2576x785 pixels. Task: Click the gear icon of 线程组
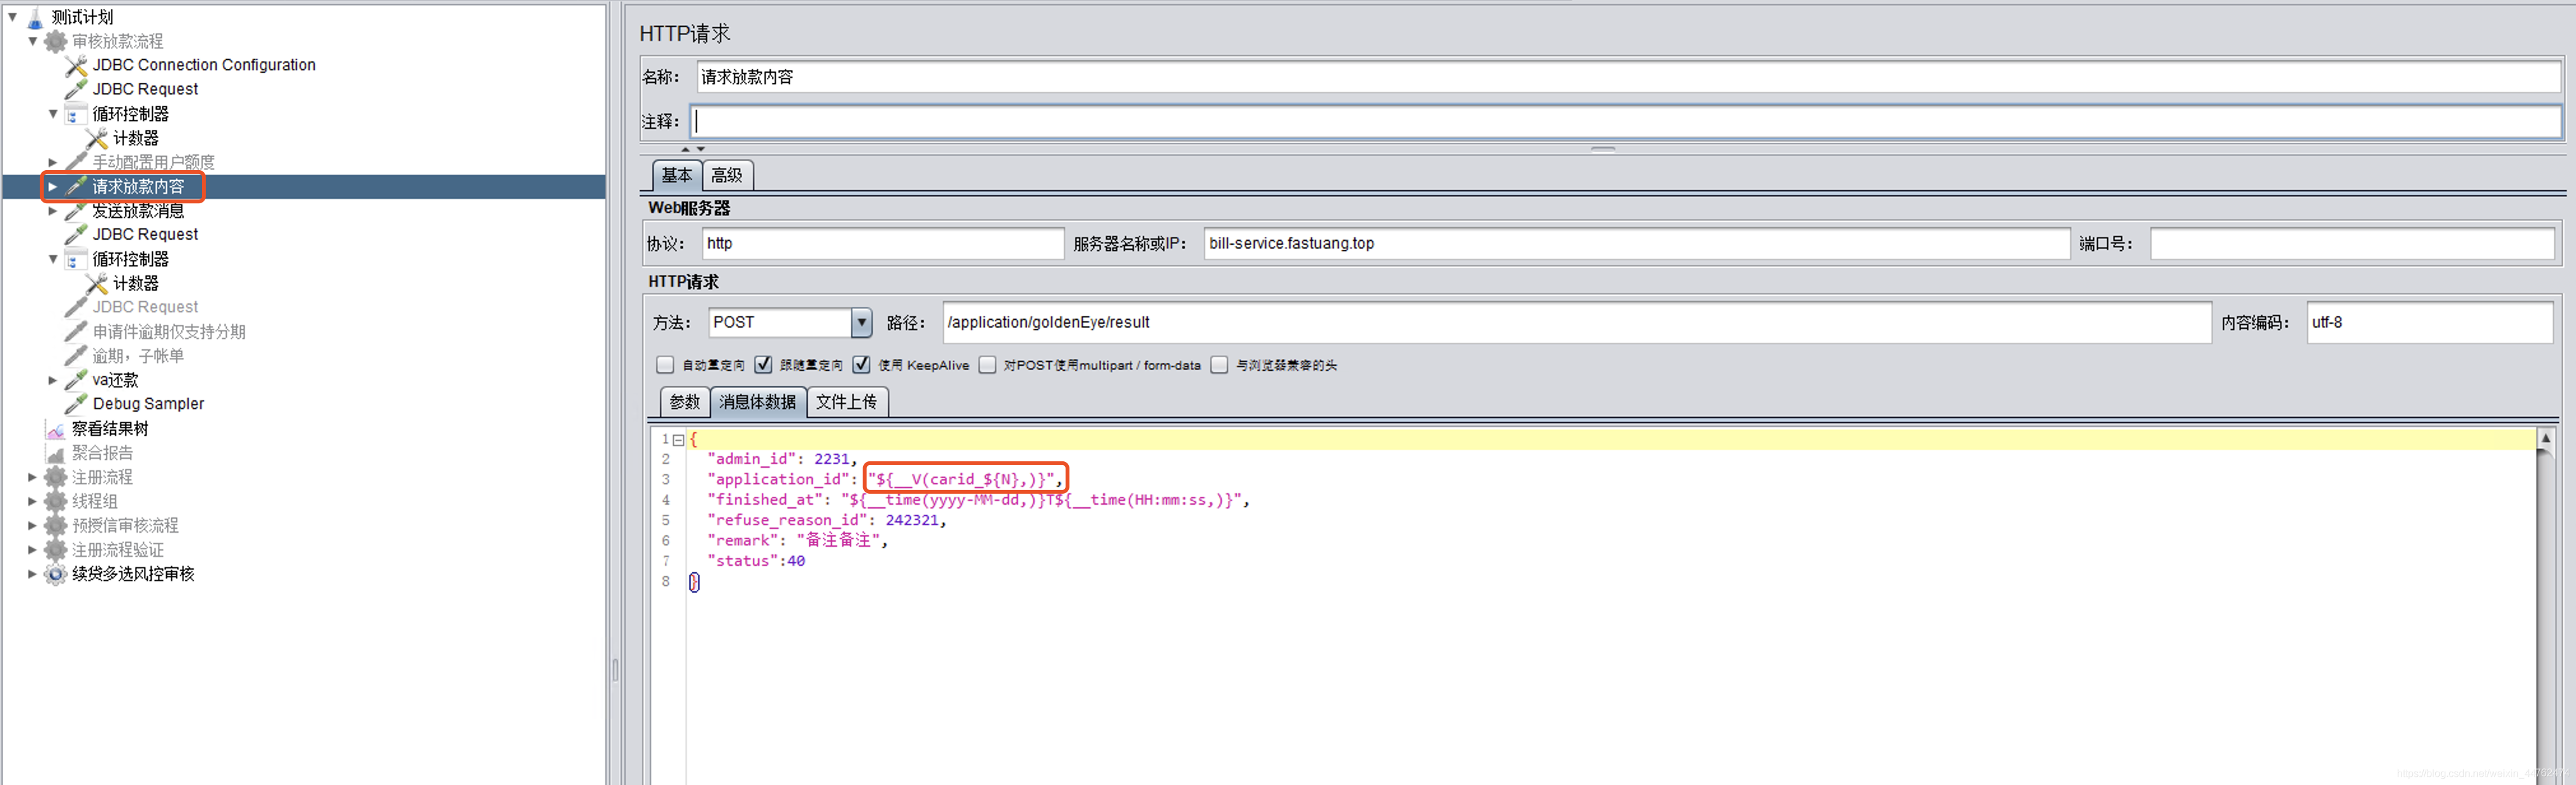click(x=56, y=501)
